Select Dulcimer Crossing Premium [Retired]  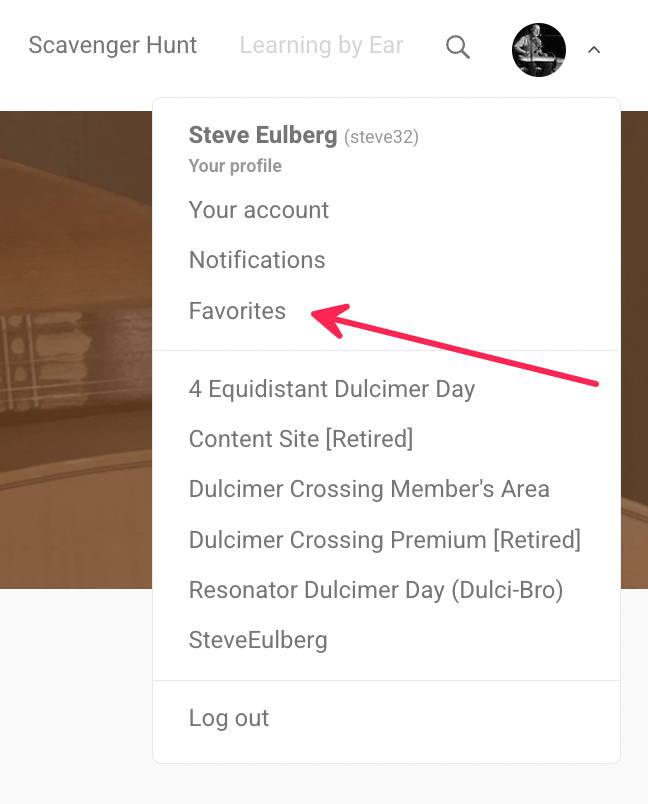tap(385, 540)
